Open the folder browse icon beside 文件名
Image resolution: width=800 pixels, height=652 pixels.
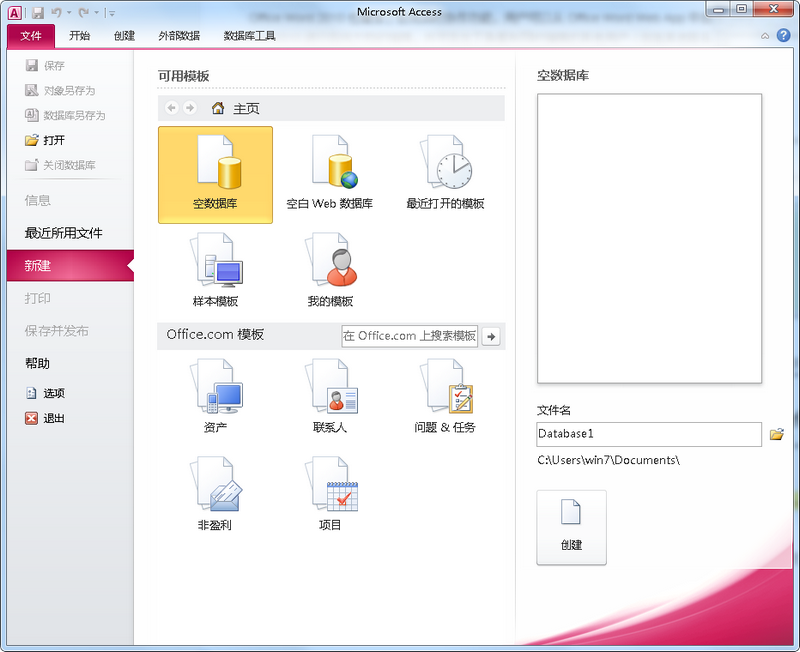click(777, 434)
